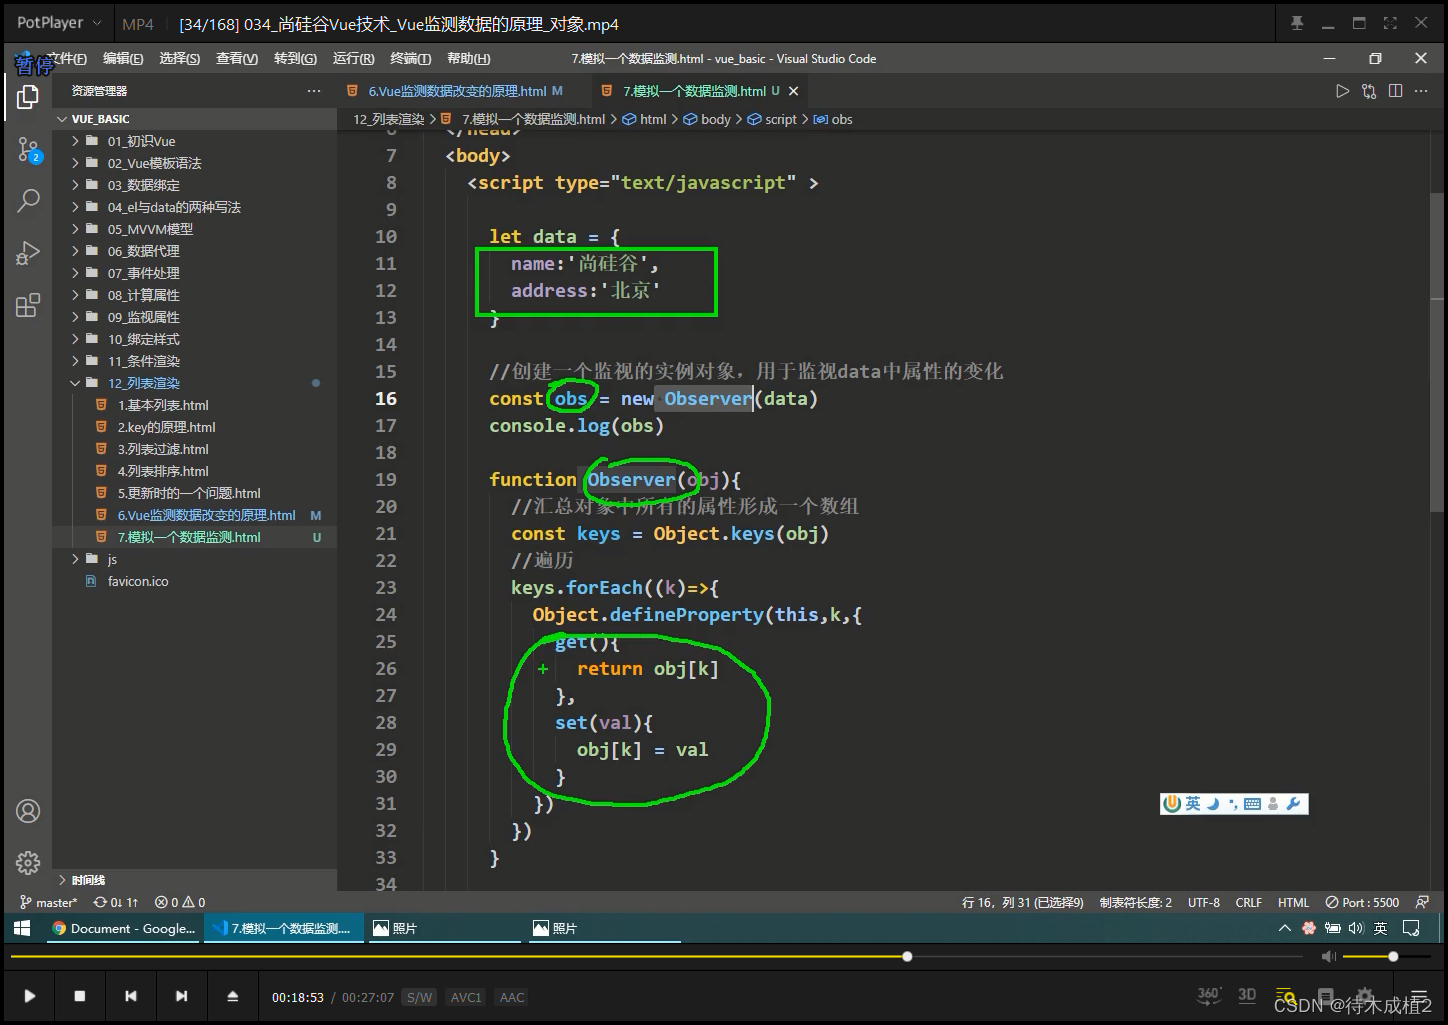Click the master* git branch status
This screenshot has height=1025, width=1448.
pyautogui.click(x=48, y=902)
